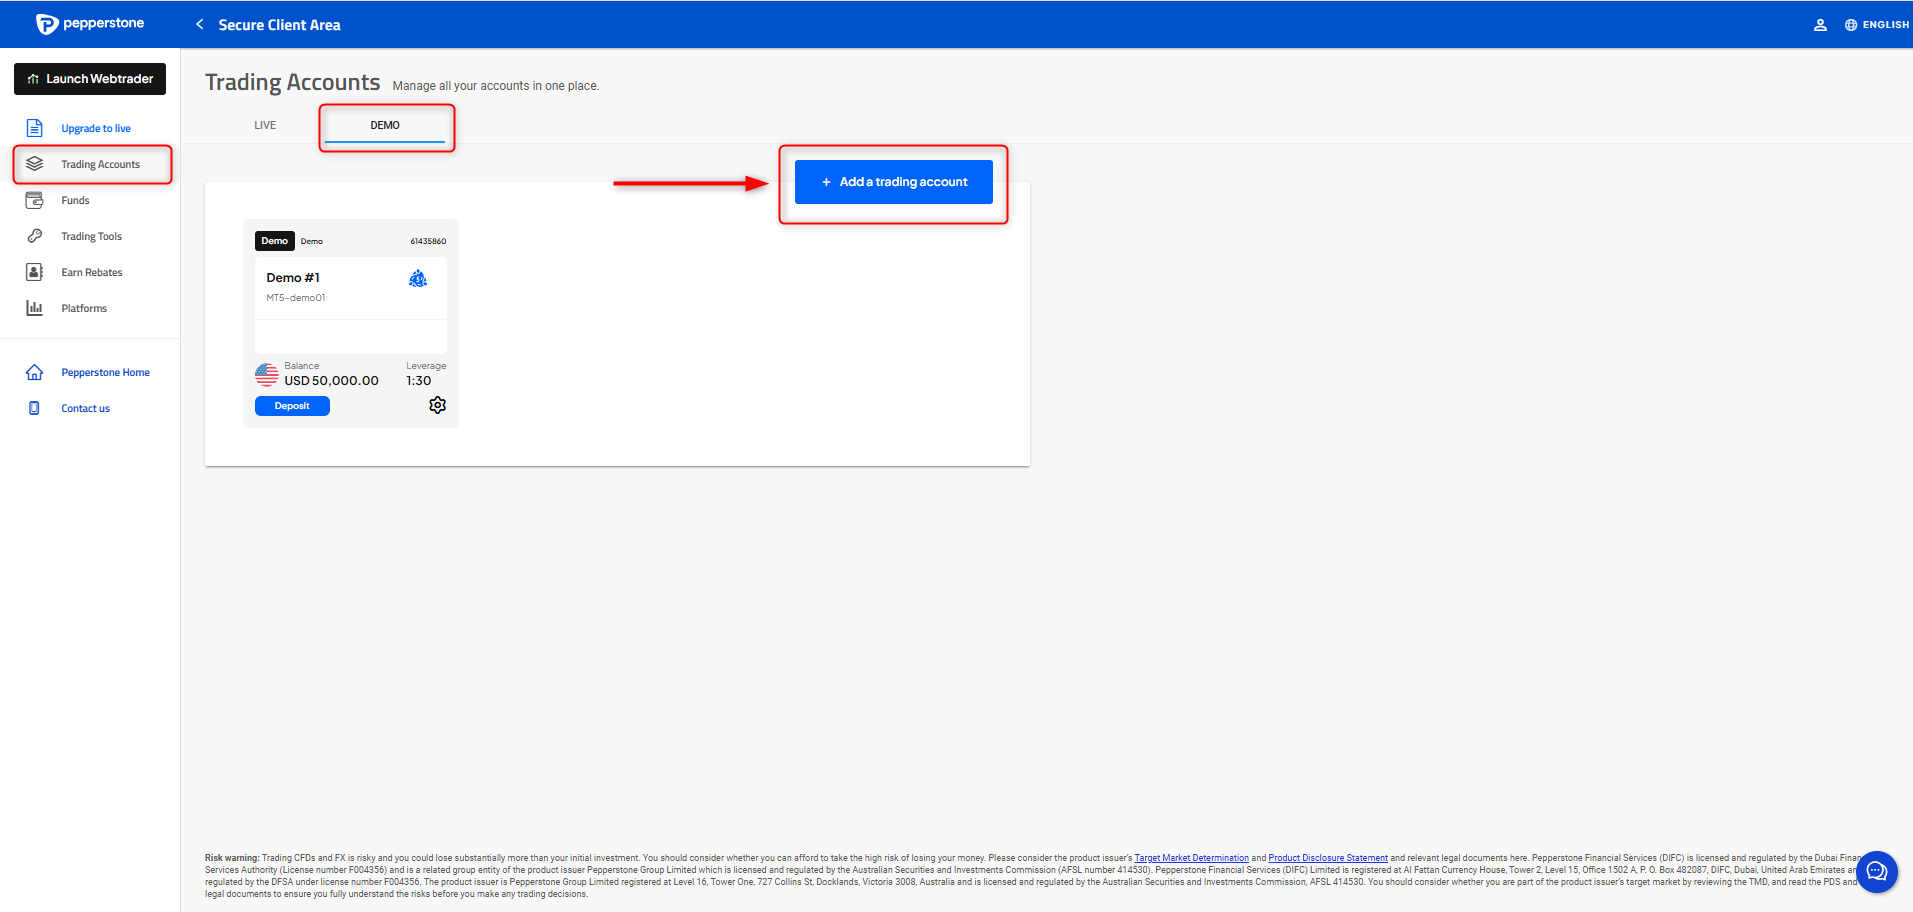
Task: Click the Platforms chart icon in sidebar
Action: coord(35,308)
